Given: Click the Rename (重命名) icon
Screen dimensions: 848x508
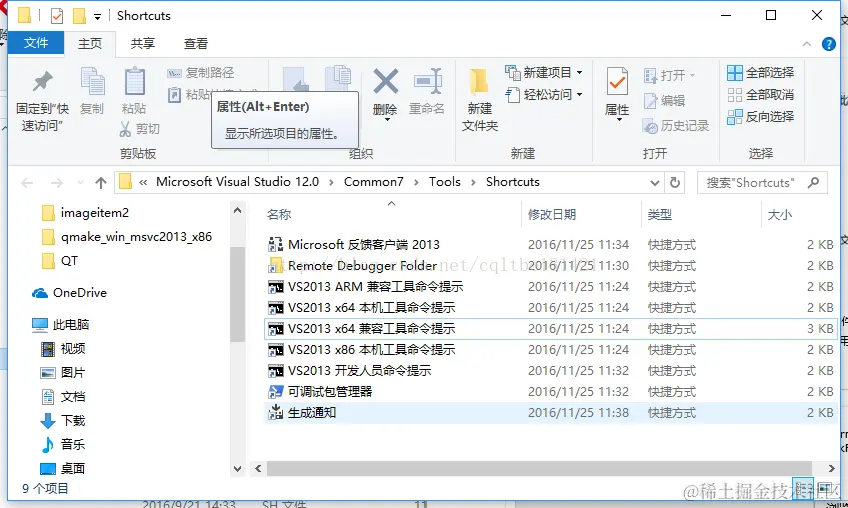Looking at the screenshot, I should 427,92.
